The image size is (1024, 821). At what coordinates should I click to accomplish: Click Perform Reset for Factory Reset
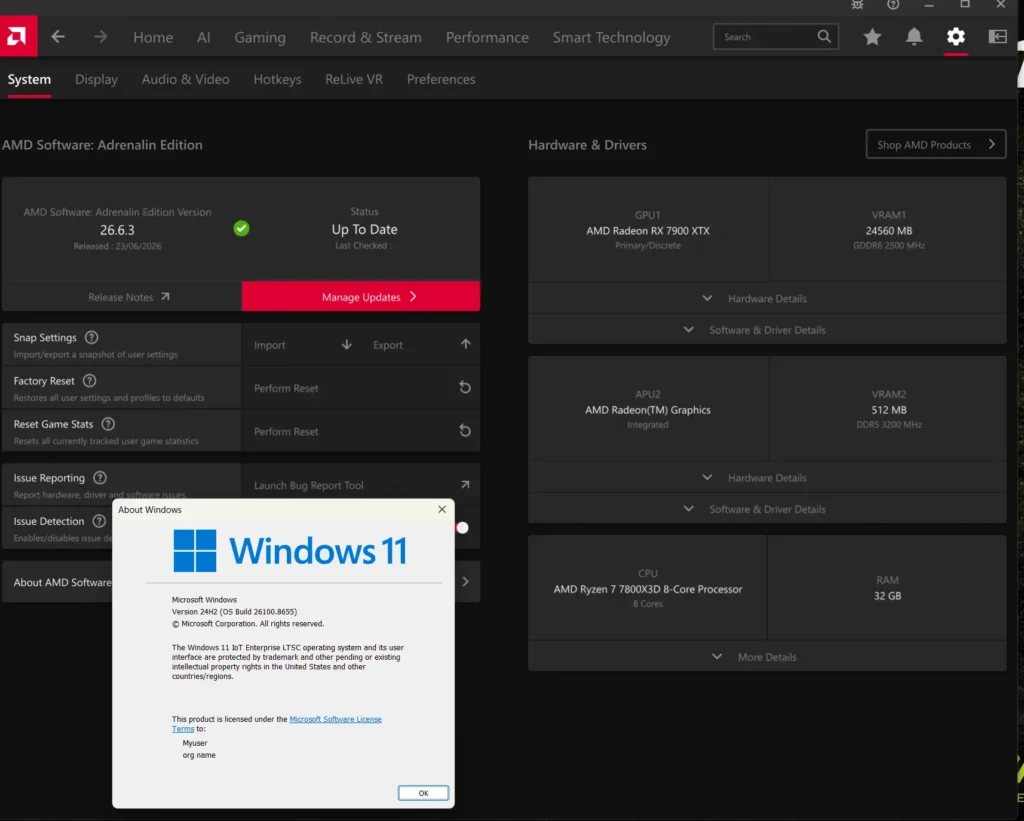[x=286, y=388]
